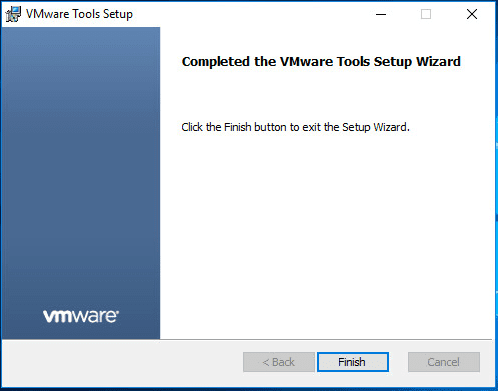Click 'Setup Wizard.' at end of instruction sentence

pyautogui.click(x=376, y=127)
